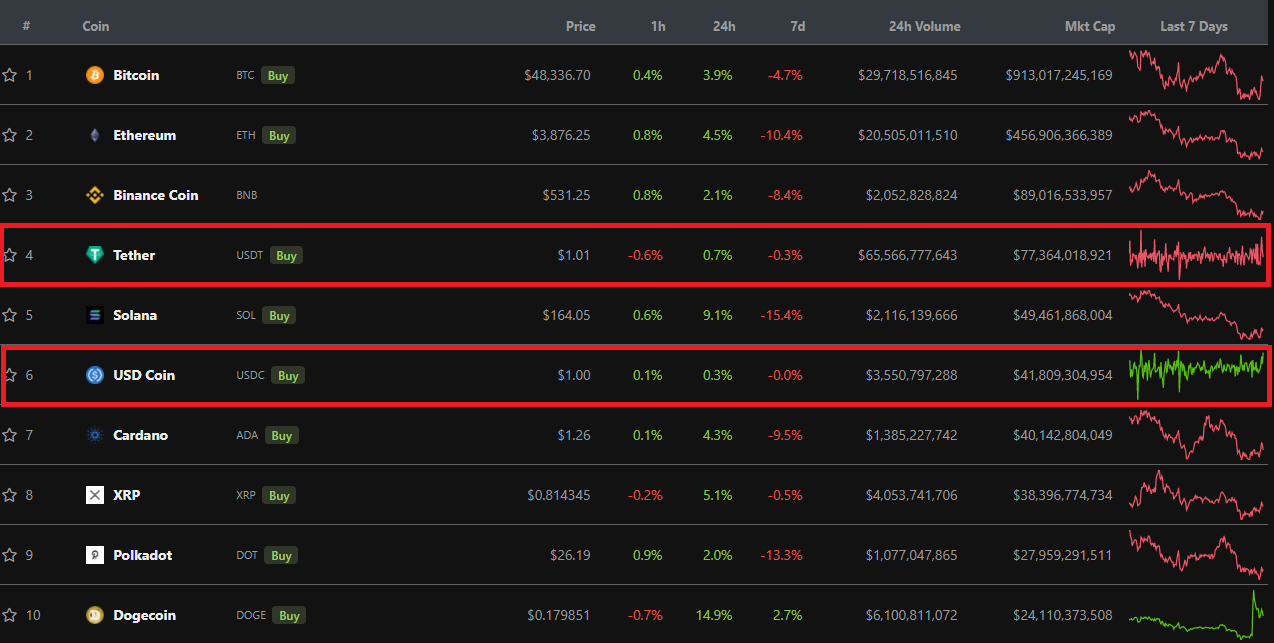This screenshot has height=643, width=1274.
Task: Open Tether's 7-day sparkline chart
Action: 1196,255
